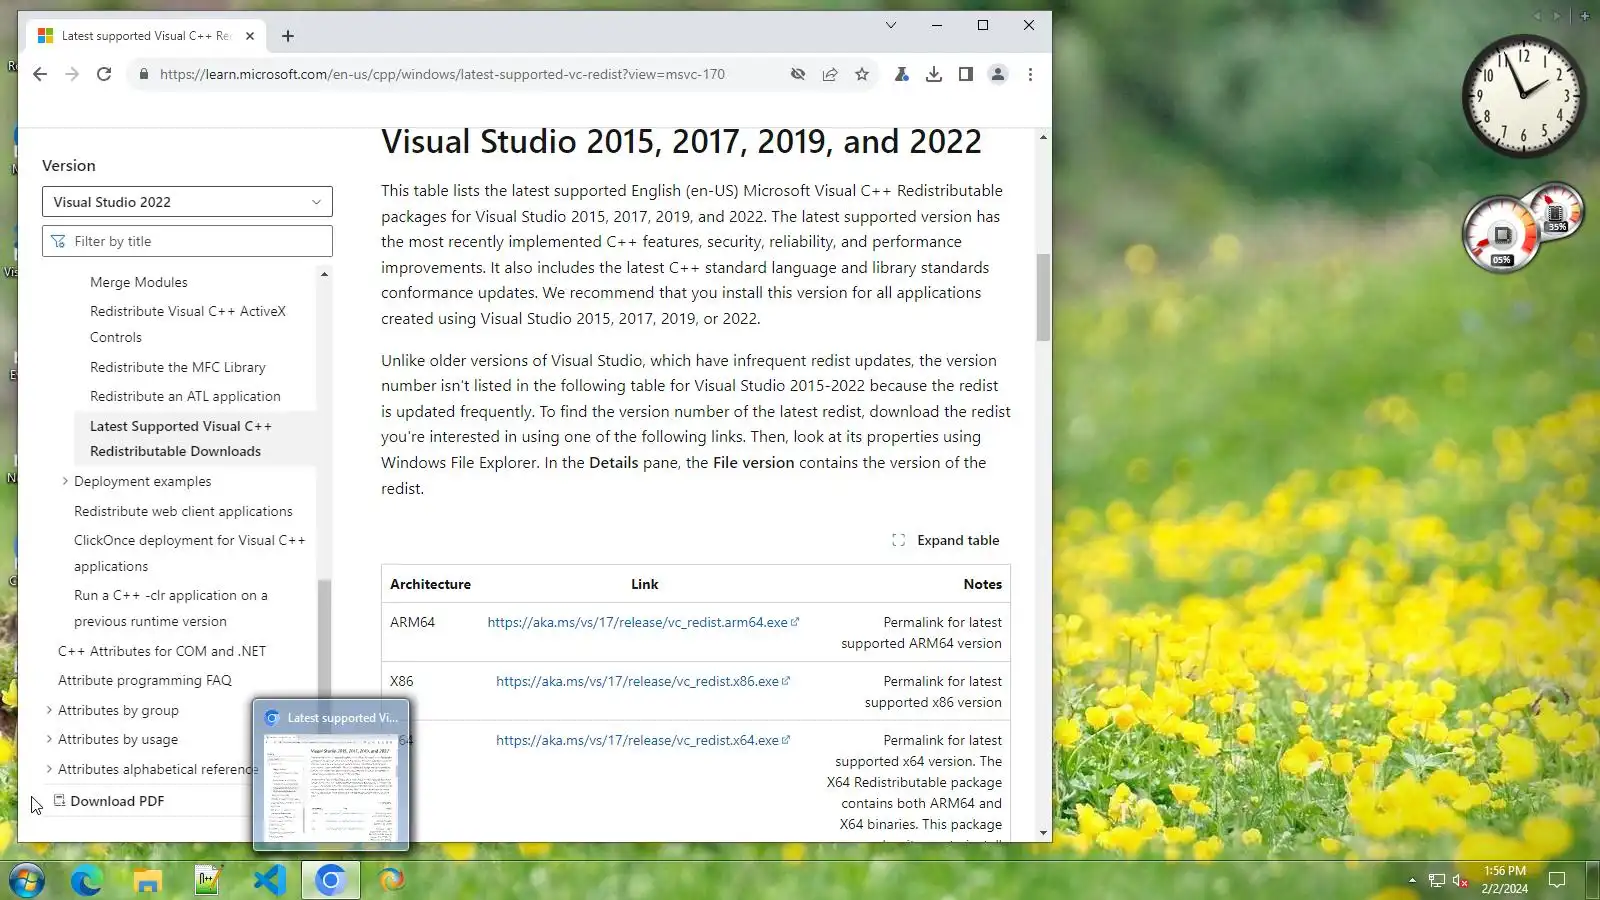Click the browser forward arrow

tap(72, 74)
